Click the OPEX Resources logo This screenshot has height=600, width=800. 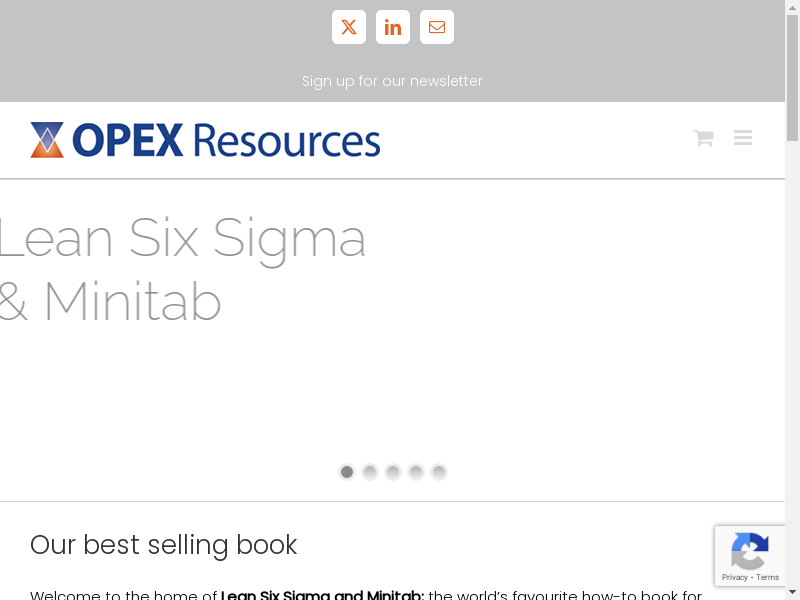(x=205, y=140)
